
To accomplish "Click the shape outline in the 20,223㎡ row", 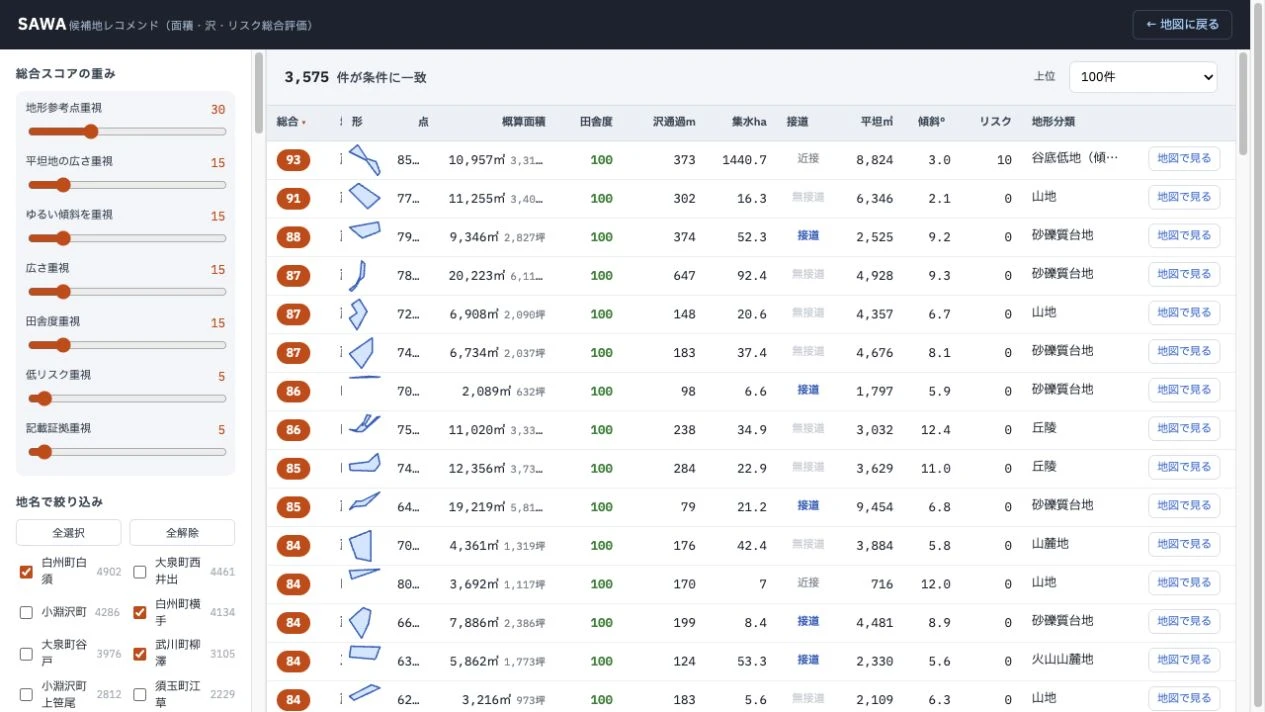I will point(359,275).
